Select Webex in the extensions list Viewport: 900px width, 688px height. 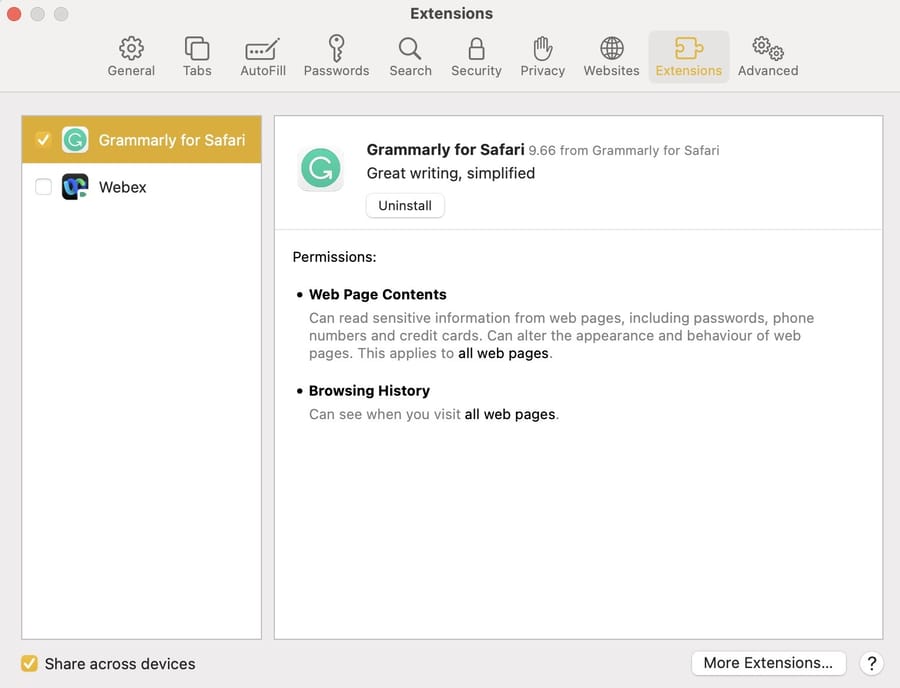pos(142,187)
